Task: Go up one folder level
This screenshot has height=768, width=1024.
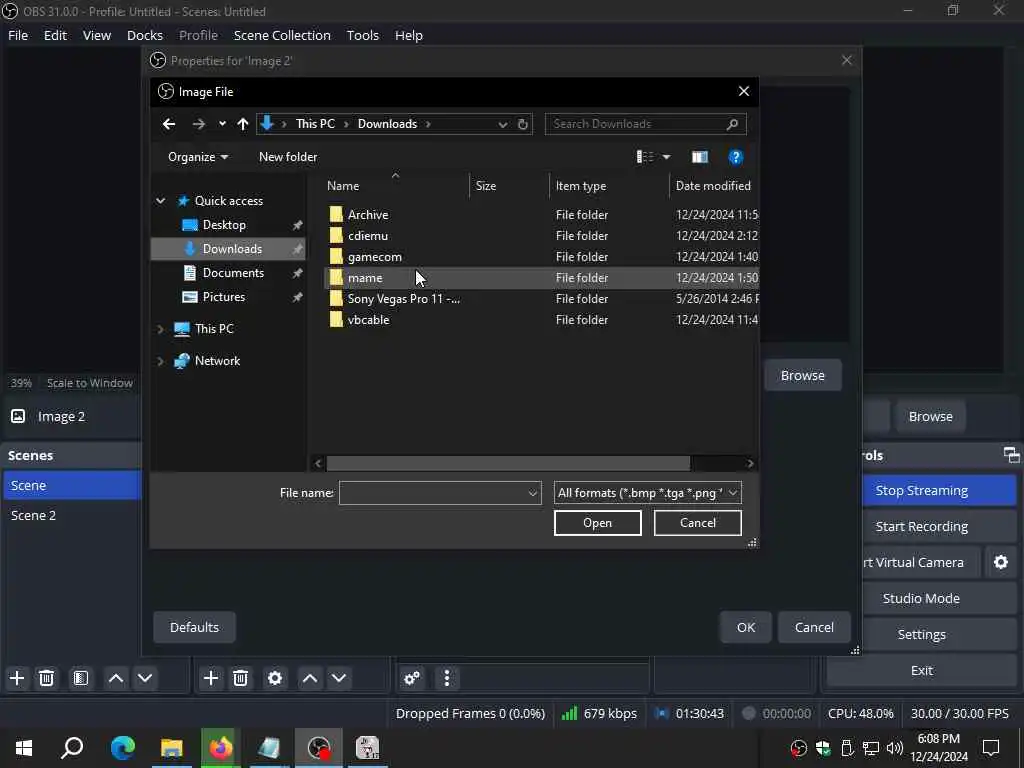Action: click(242, 124)
